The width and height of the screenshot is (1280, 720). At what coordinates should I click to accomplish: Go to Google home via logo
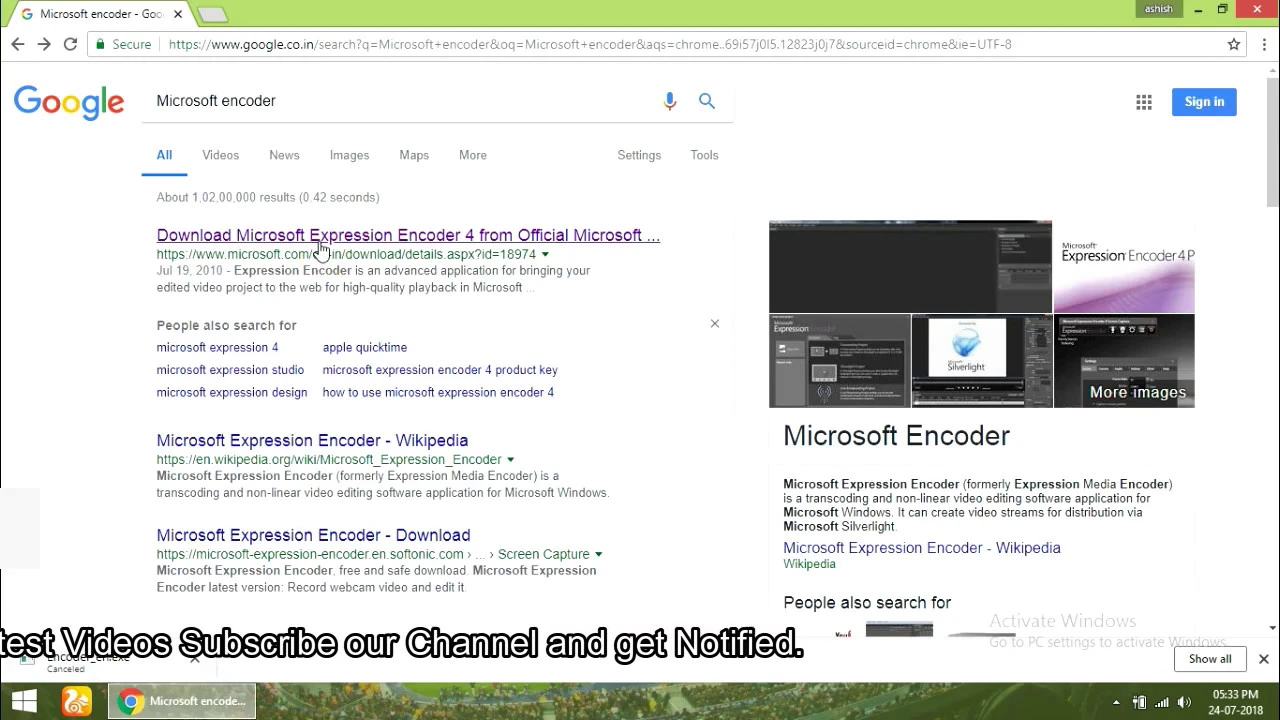click(69, 102)
